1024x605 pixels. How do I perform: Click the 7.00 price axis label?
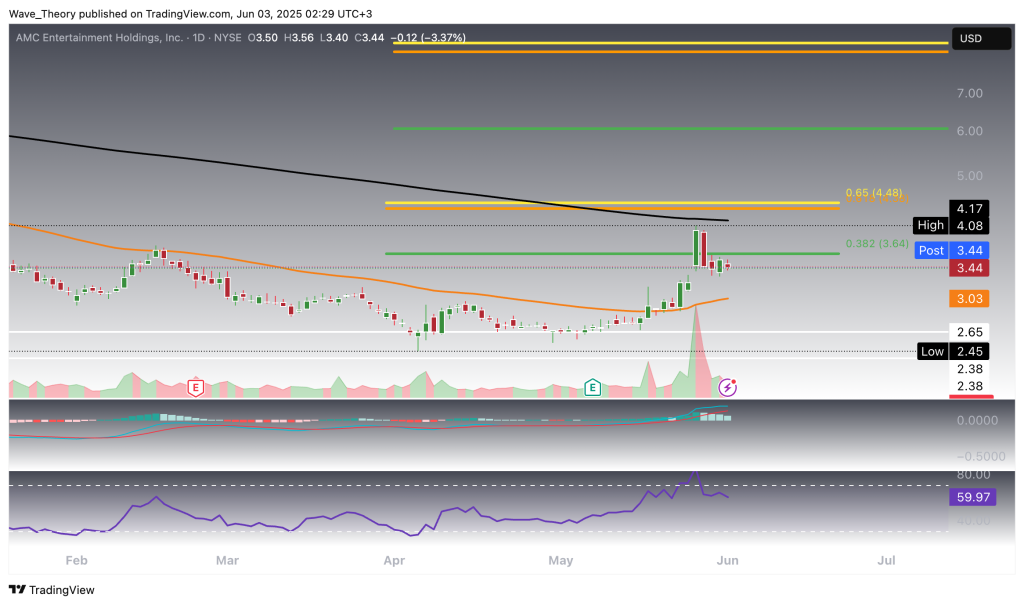pos(970,93)
